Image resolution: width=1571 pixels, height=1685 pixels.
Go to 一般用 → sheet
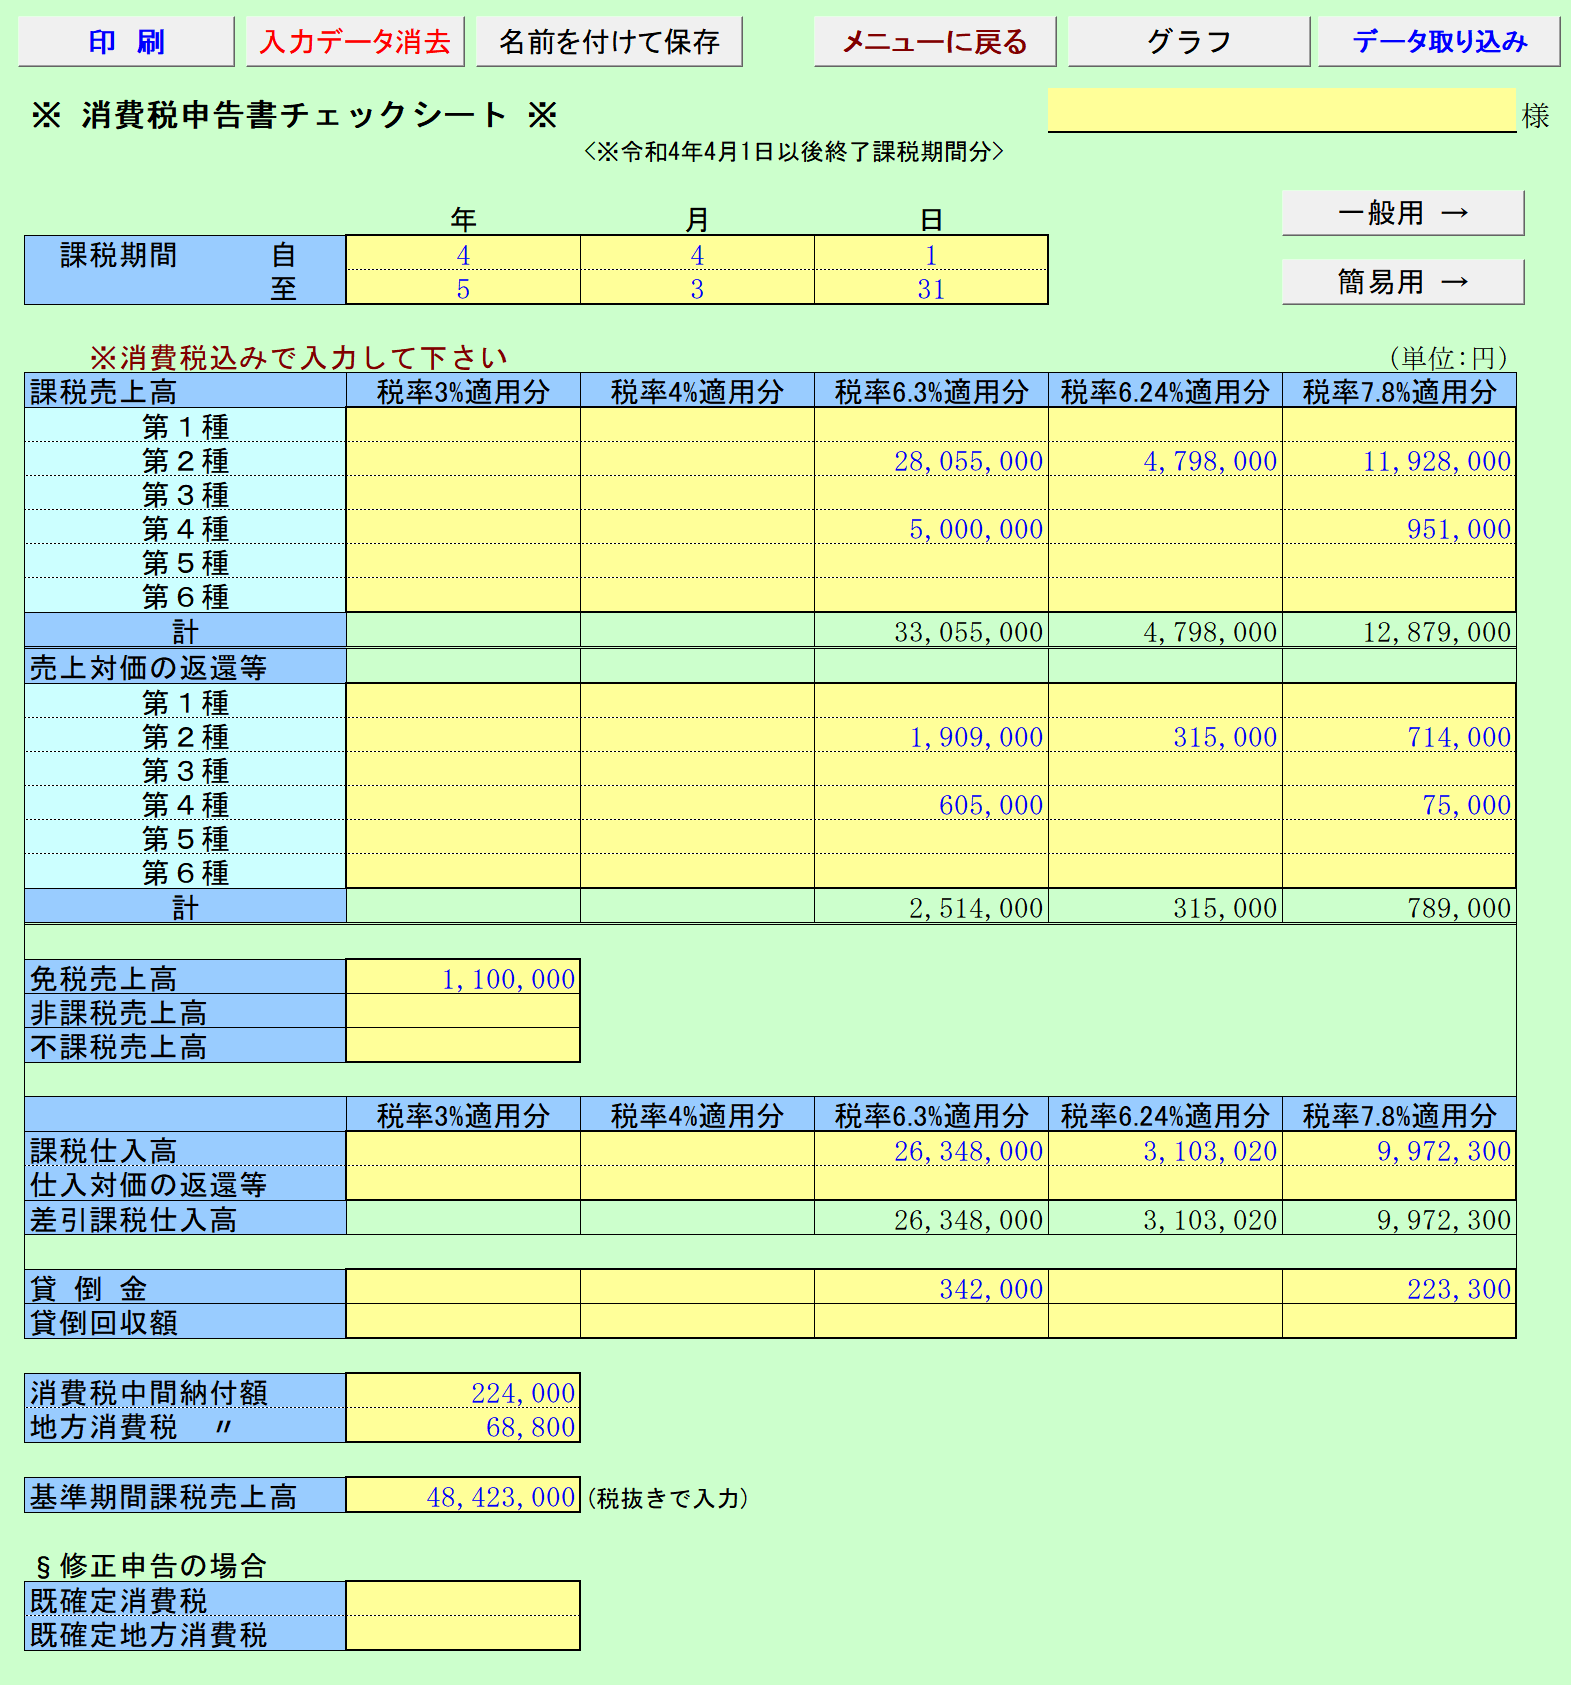(1403, 213)
